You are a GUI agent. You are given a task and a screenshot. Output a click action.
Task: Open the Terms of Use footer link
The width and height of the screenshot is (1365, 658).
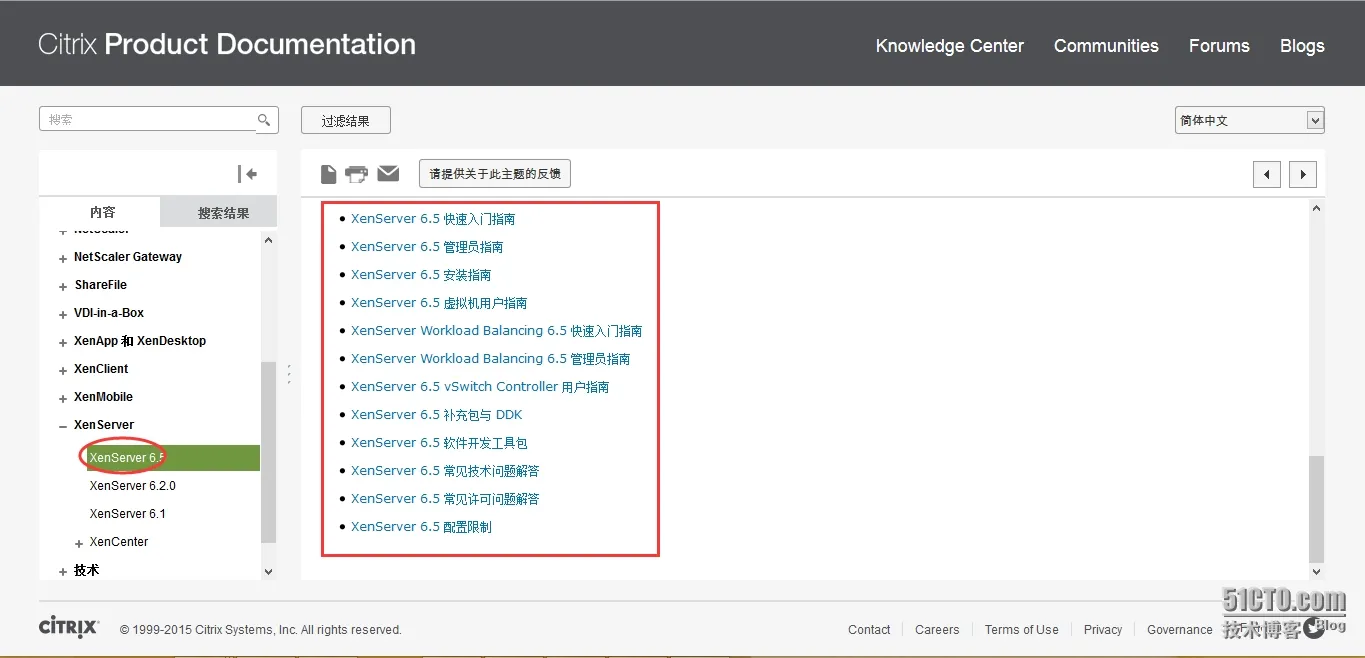coord(1021,630)
